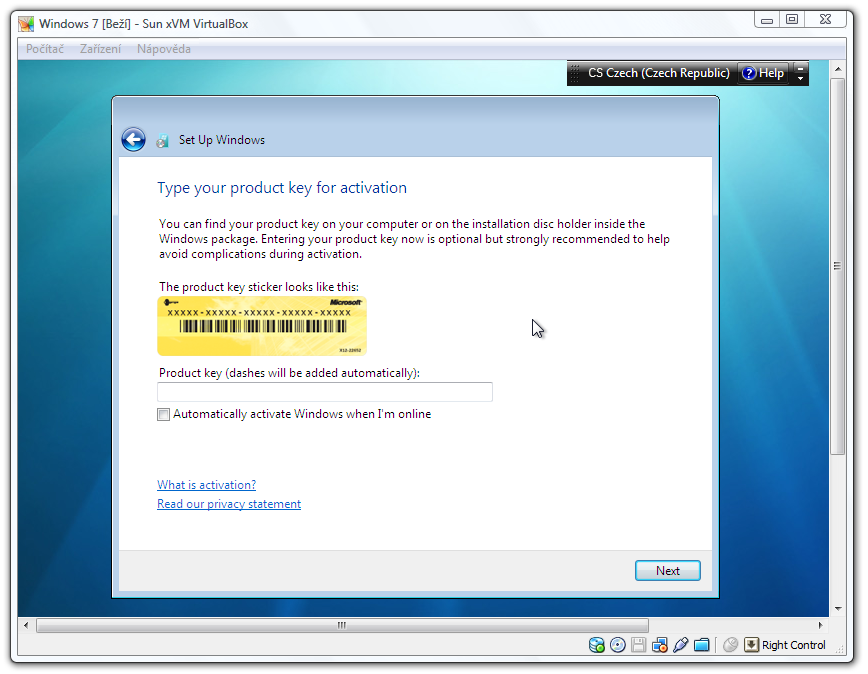Viewport: 868px width, 674px height.
Task: Maximize the VirtualBox window
Action: (x=792, y=19)
